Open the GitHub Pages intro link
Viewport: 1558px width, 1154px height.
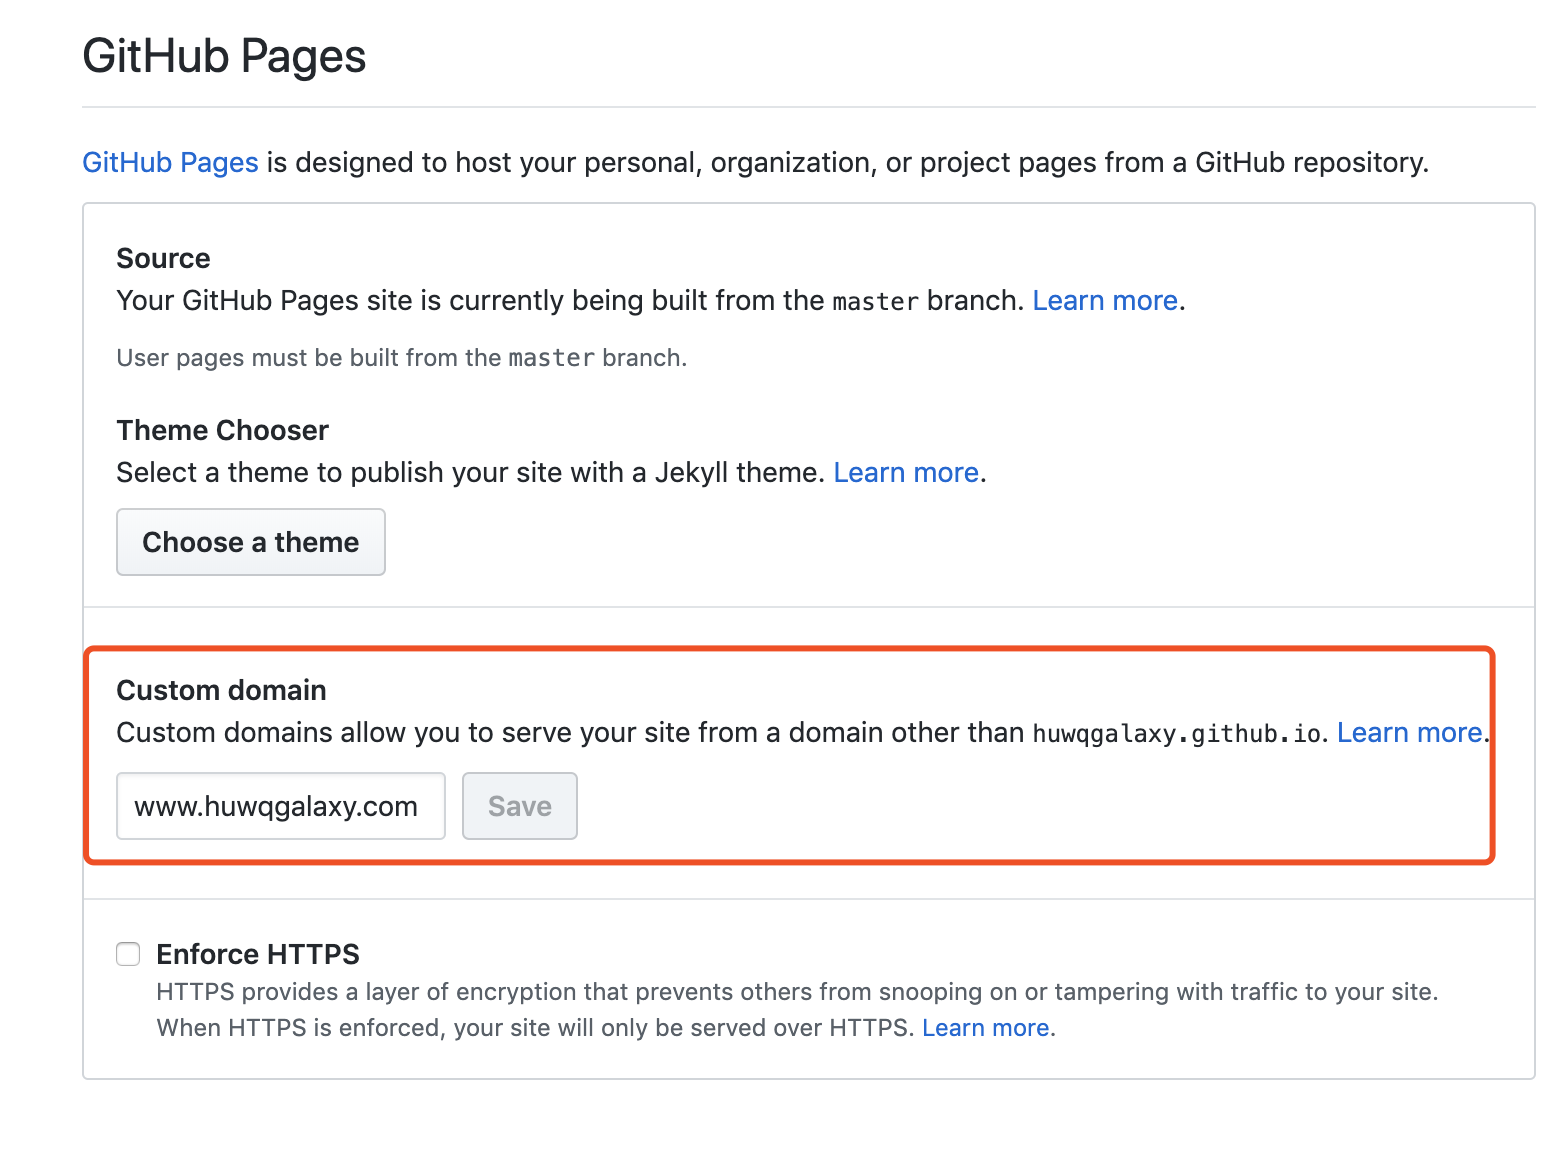(170, 162)
